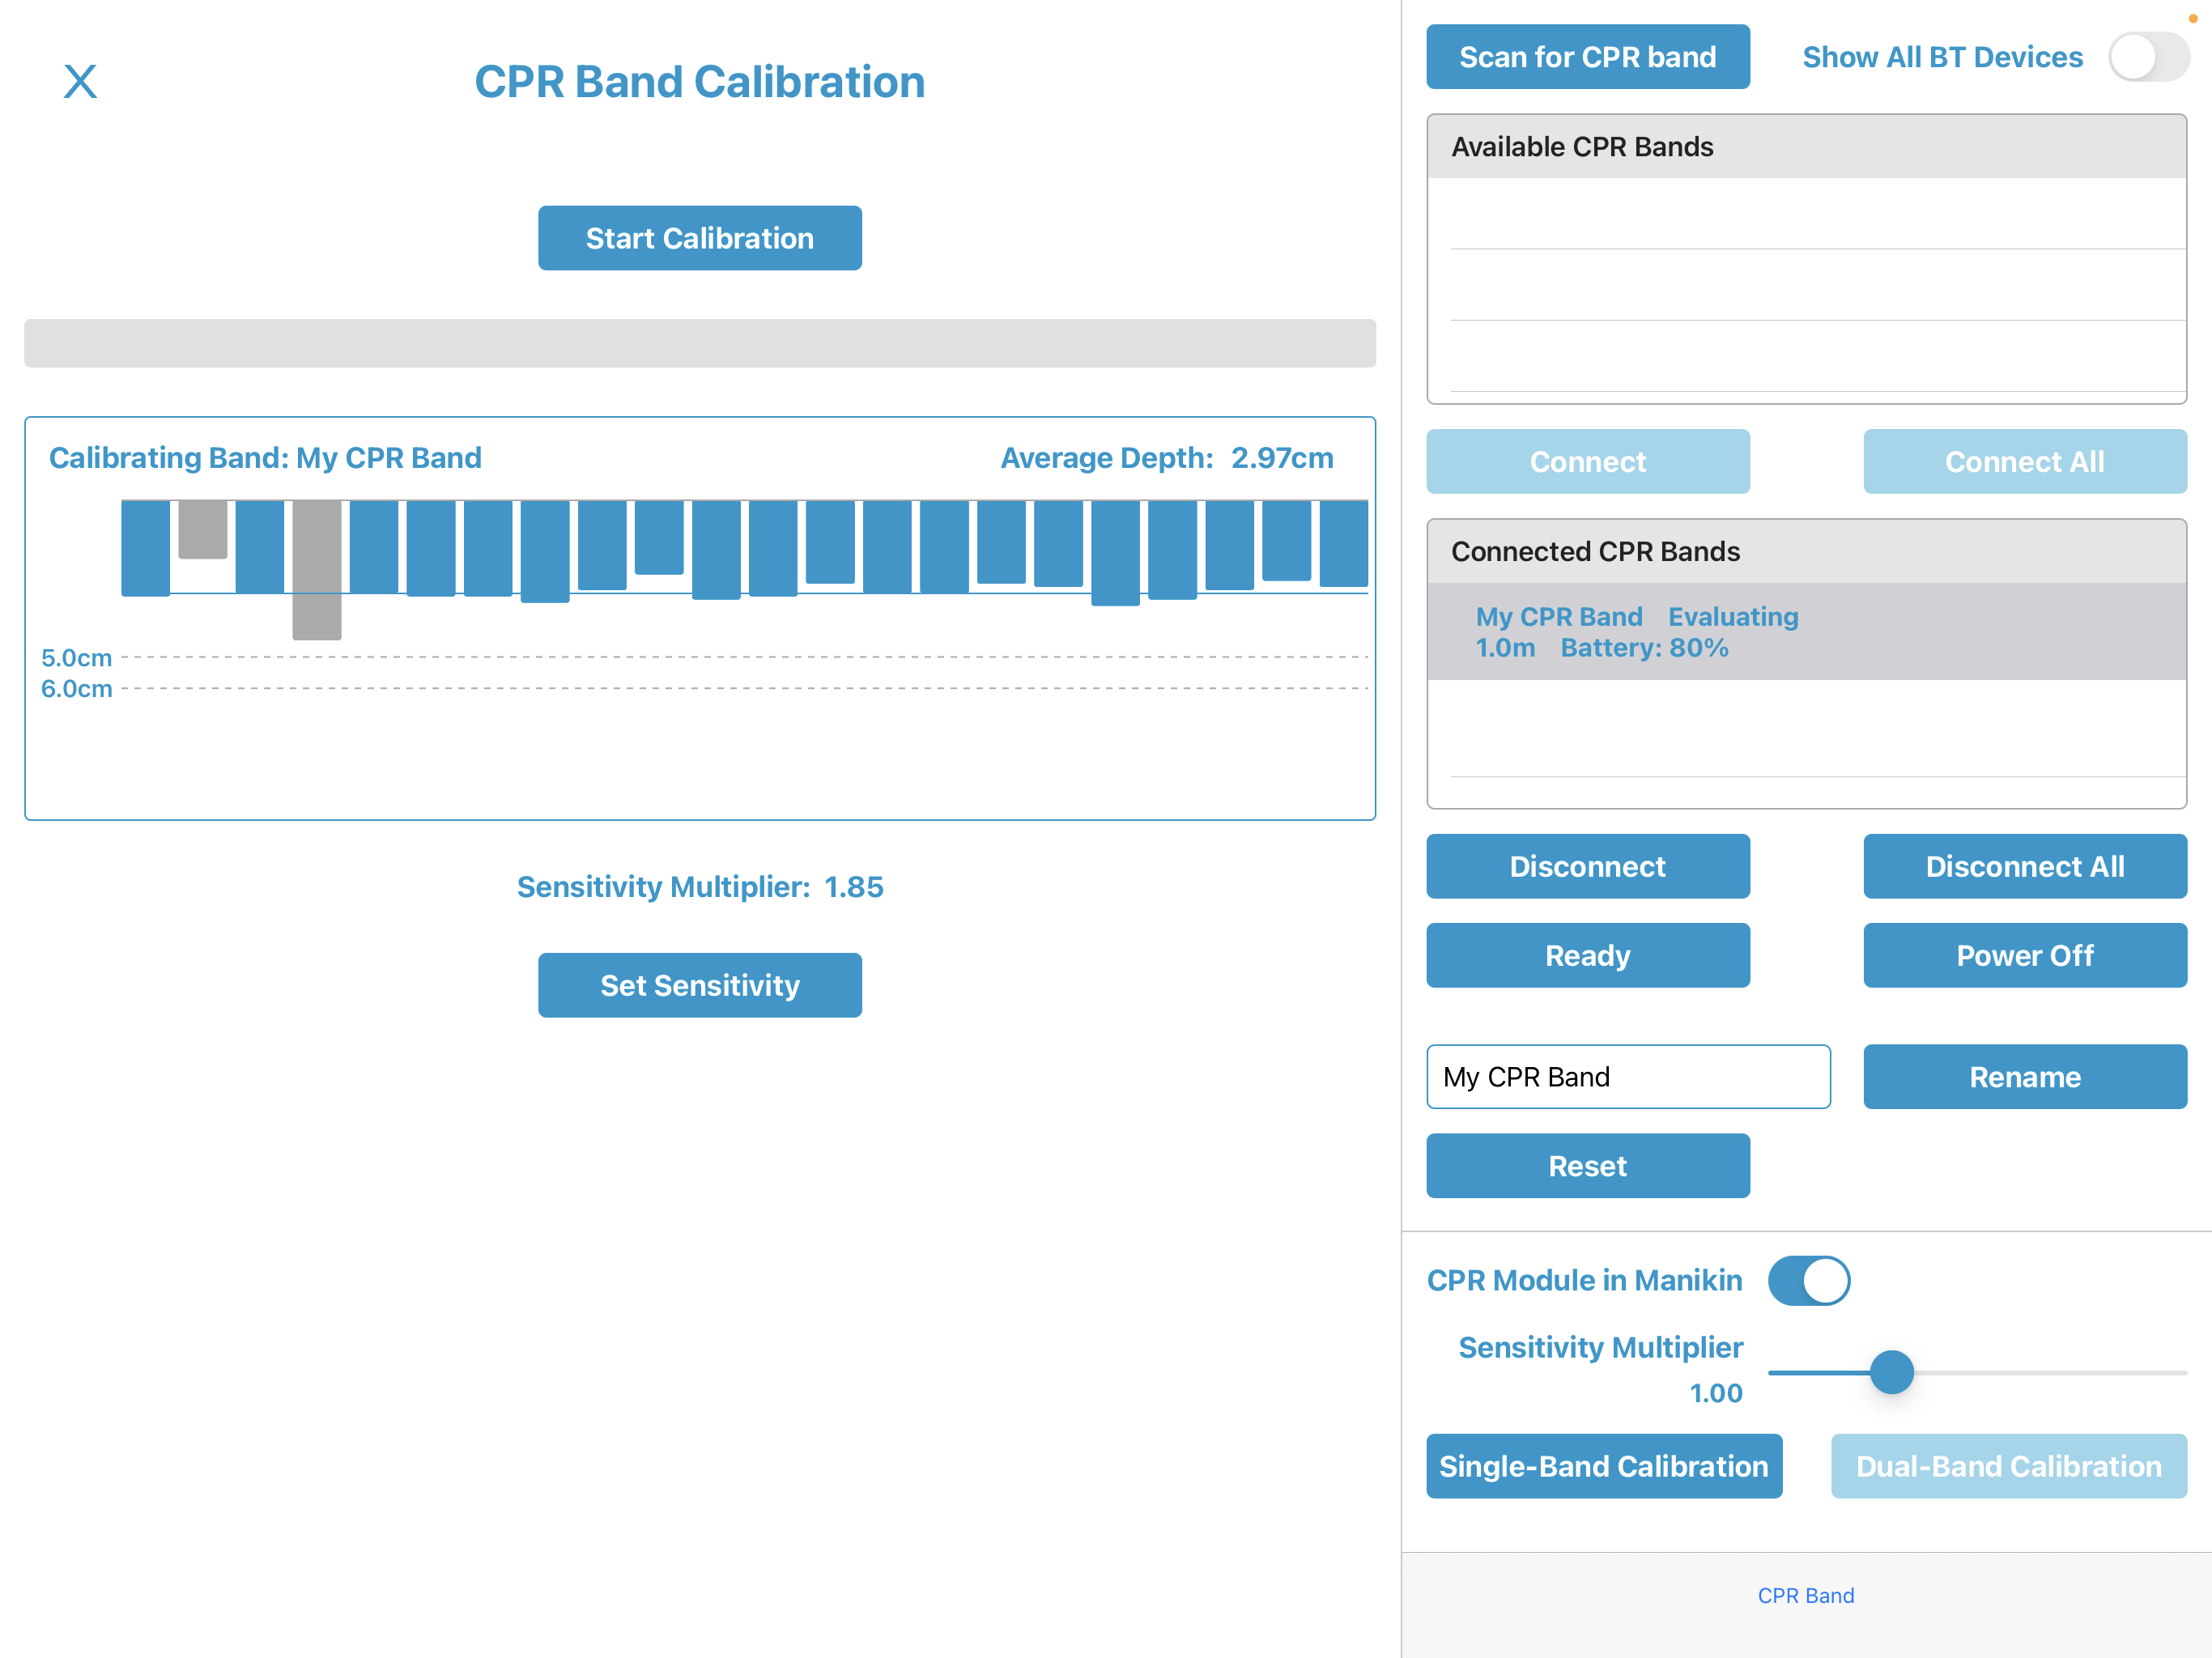Viewport: 2212px width, 1658px height.
Task: Disconnect All connected bands
Action: tap(2024, 866)
